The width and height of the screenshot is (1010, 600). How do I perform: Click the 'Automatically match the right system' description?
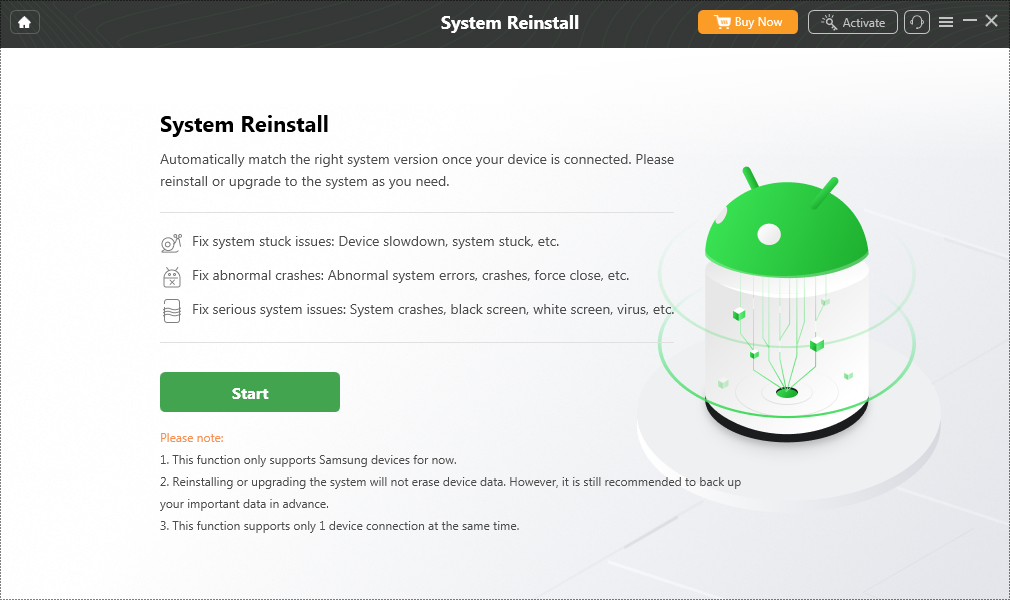pos(417,170)
